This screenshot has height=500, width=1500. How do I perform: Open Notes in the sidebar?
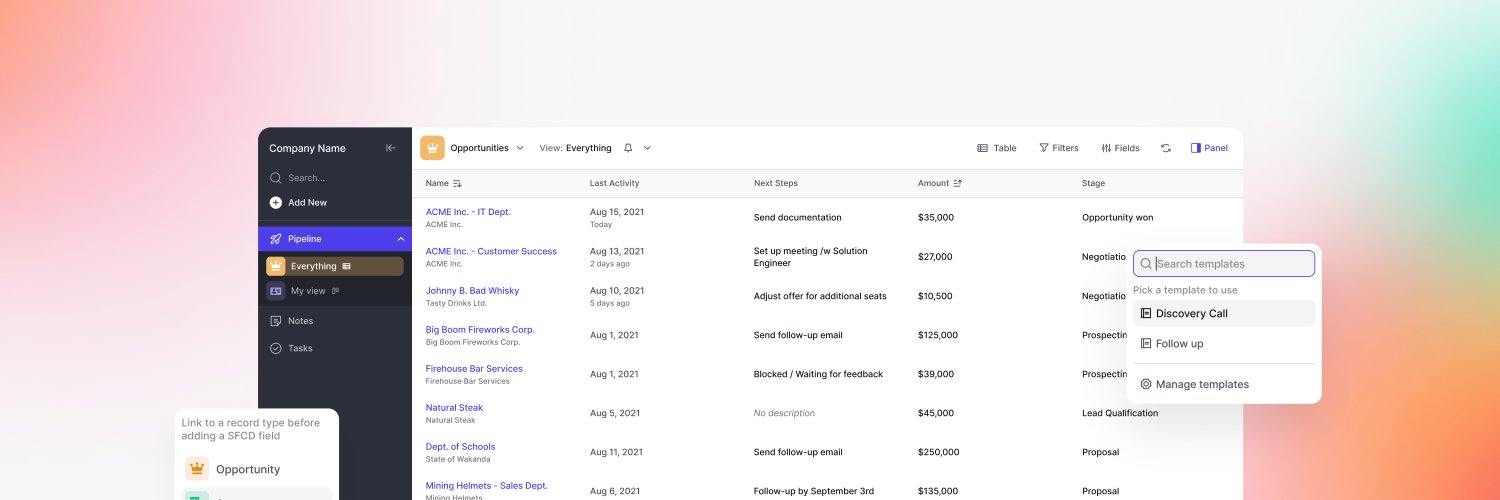point(300,321)
